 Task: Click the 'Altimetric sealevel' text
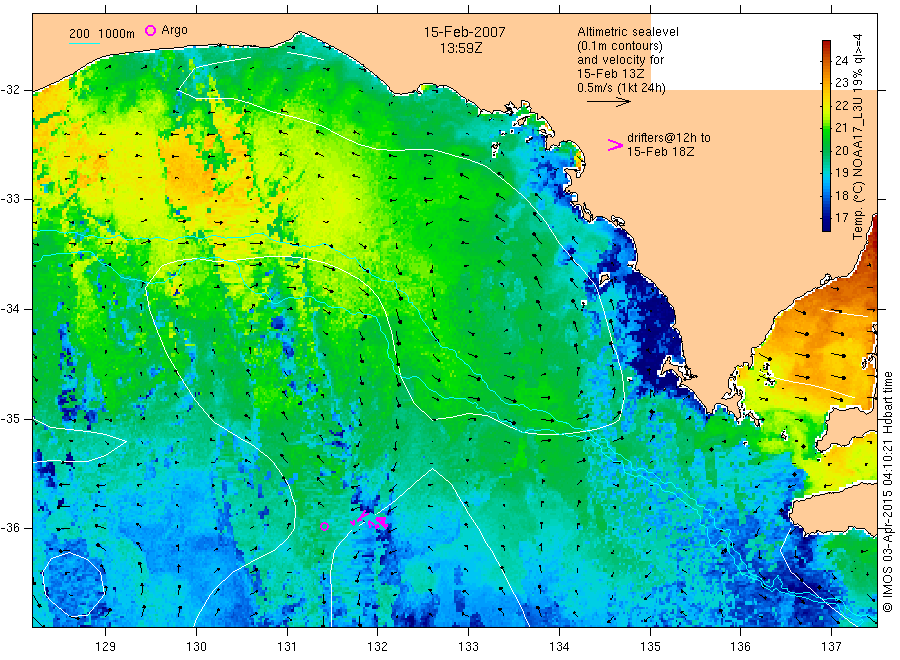(x=627, y=32)
